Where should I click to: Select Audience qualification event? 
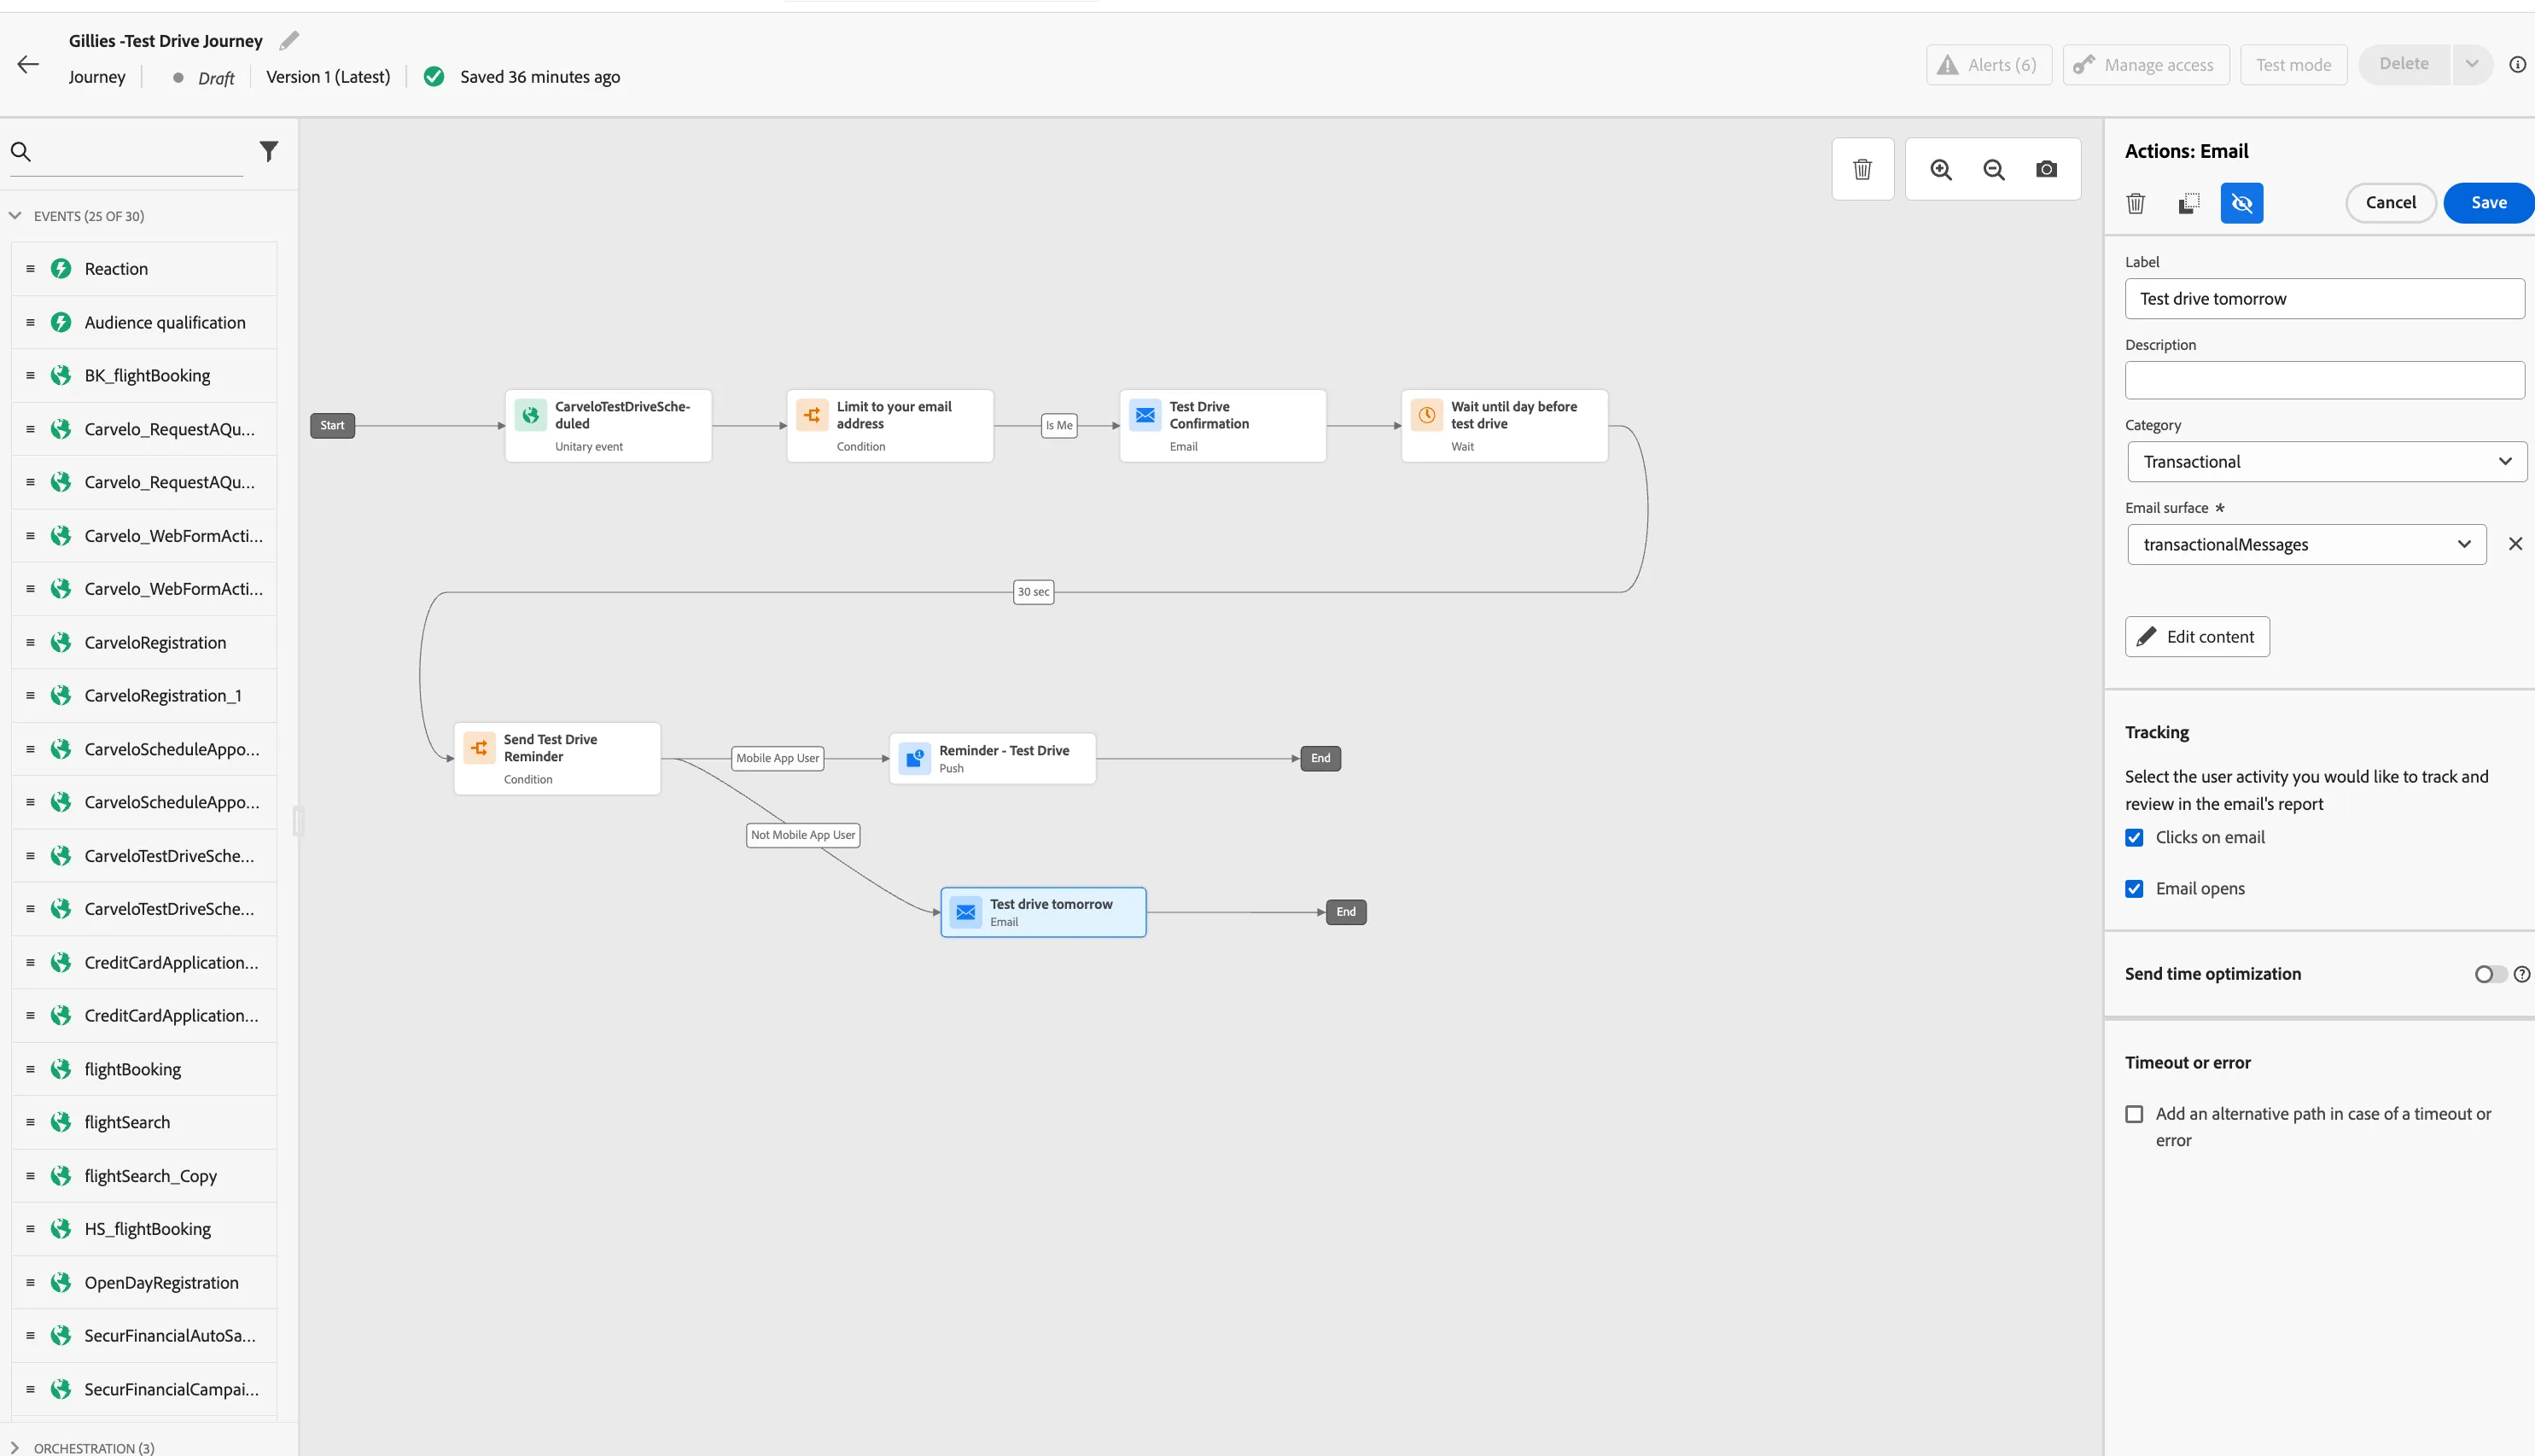click(x=145, y=322)
